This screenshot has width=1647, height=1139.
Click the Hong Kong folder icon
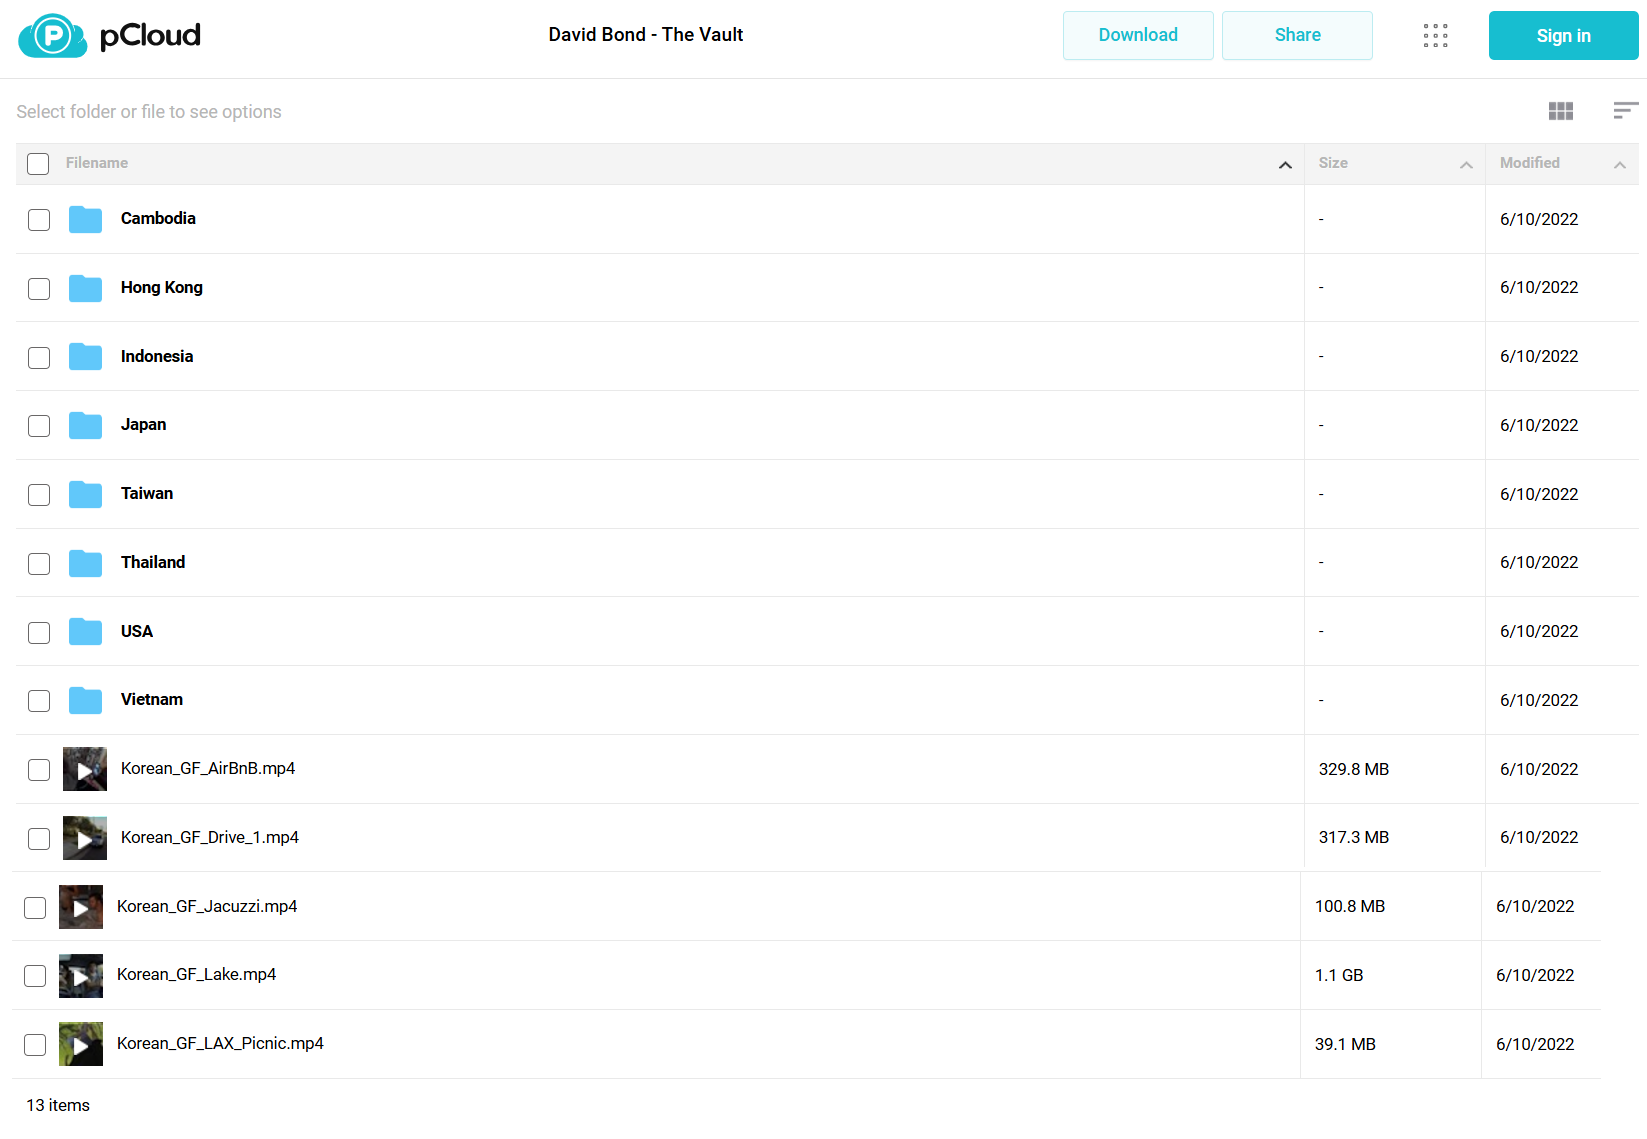(85, 288)
